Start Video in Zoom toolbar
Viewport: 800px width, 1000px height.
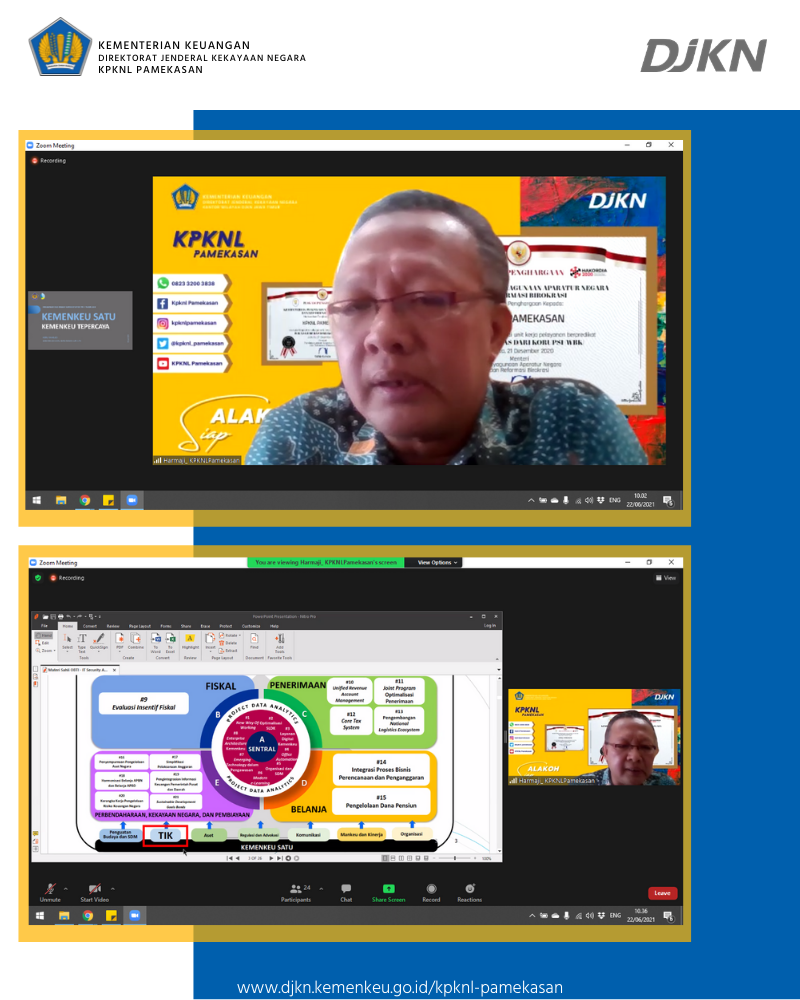pos(95,889)
